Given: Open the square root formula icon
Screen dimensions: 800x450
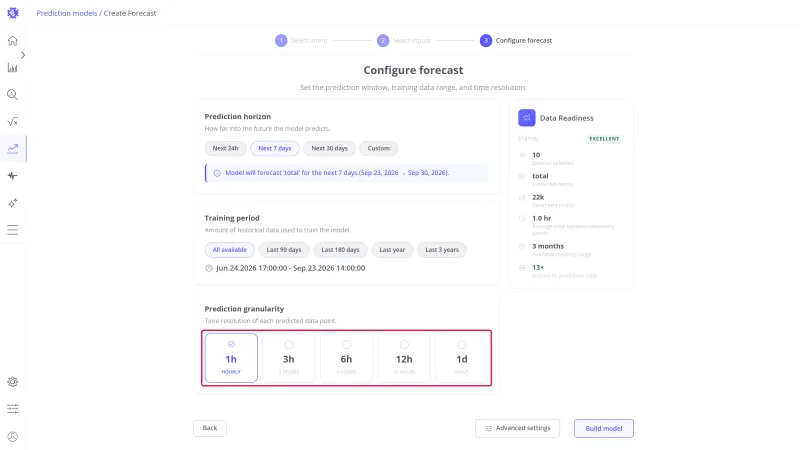Looking at the screenshot, I should tap(13, 121).
